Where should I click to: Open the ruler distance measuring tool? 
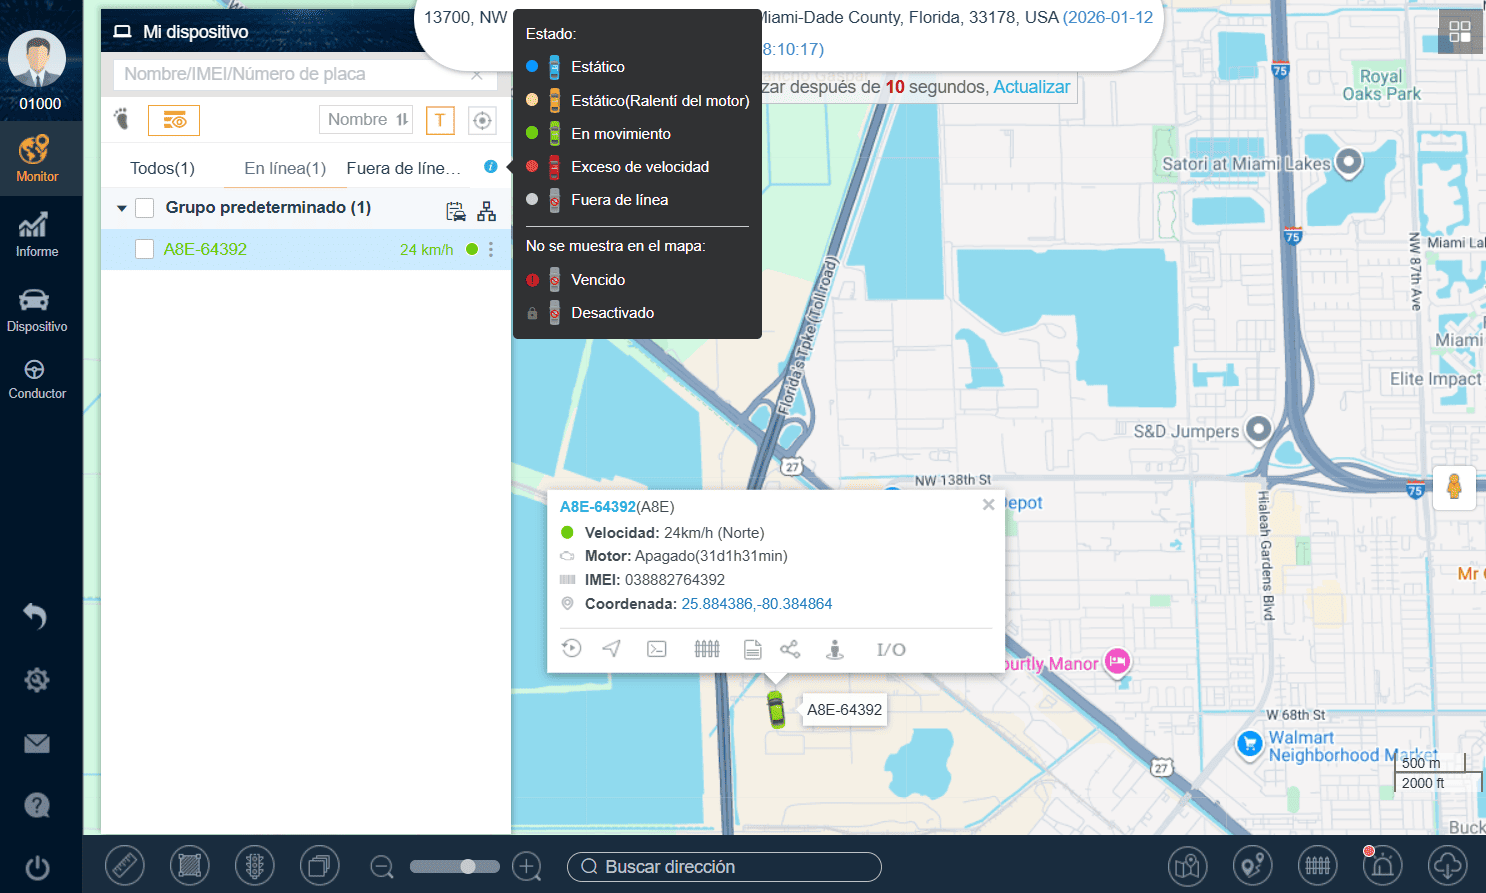tap(125, 865)
